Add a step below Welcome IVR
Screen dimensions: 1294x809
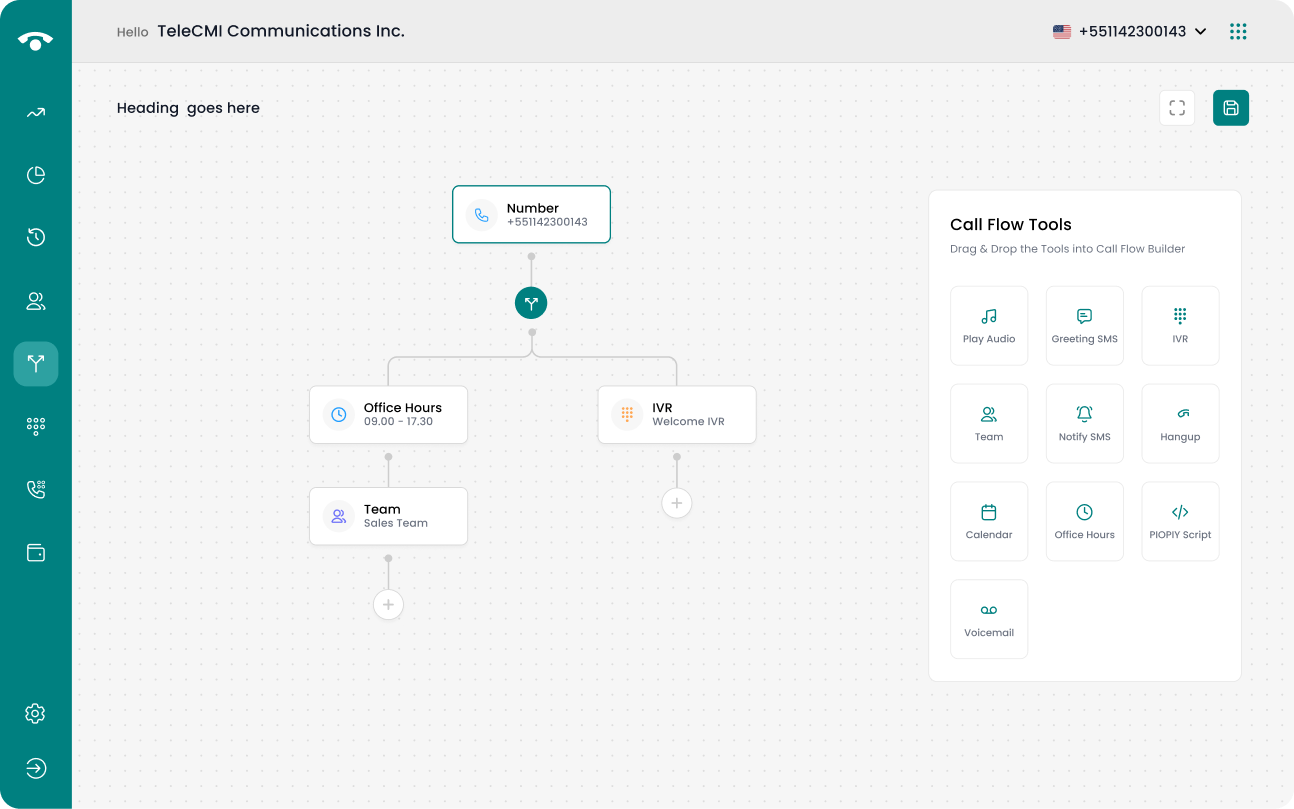(677, 503)
